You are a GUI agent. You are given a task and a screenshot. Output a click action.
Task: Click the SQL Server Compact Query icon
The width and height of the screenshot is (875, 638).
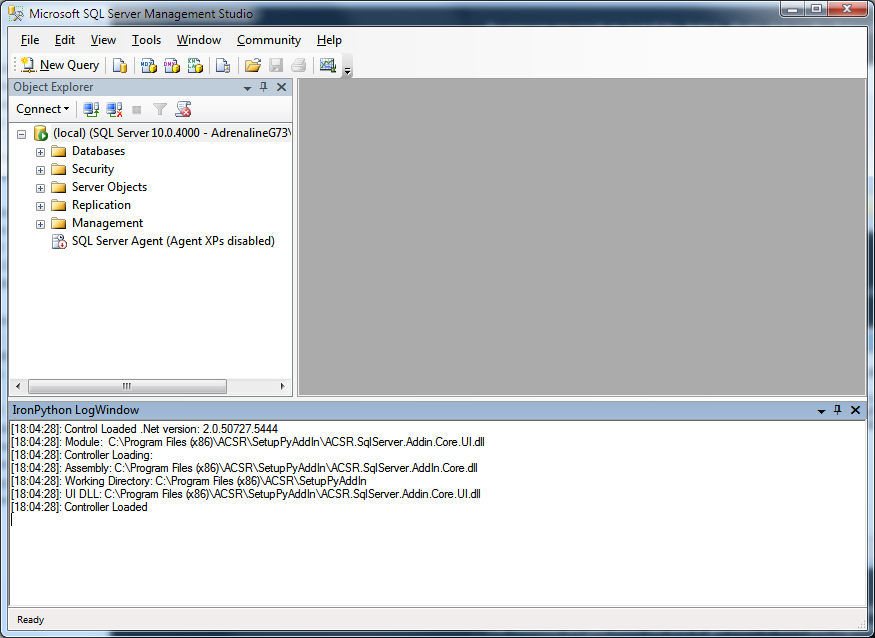point(223,65)
